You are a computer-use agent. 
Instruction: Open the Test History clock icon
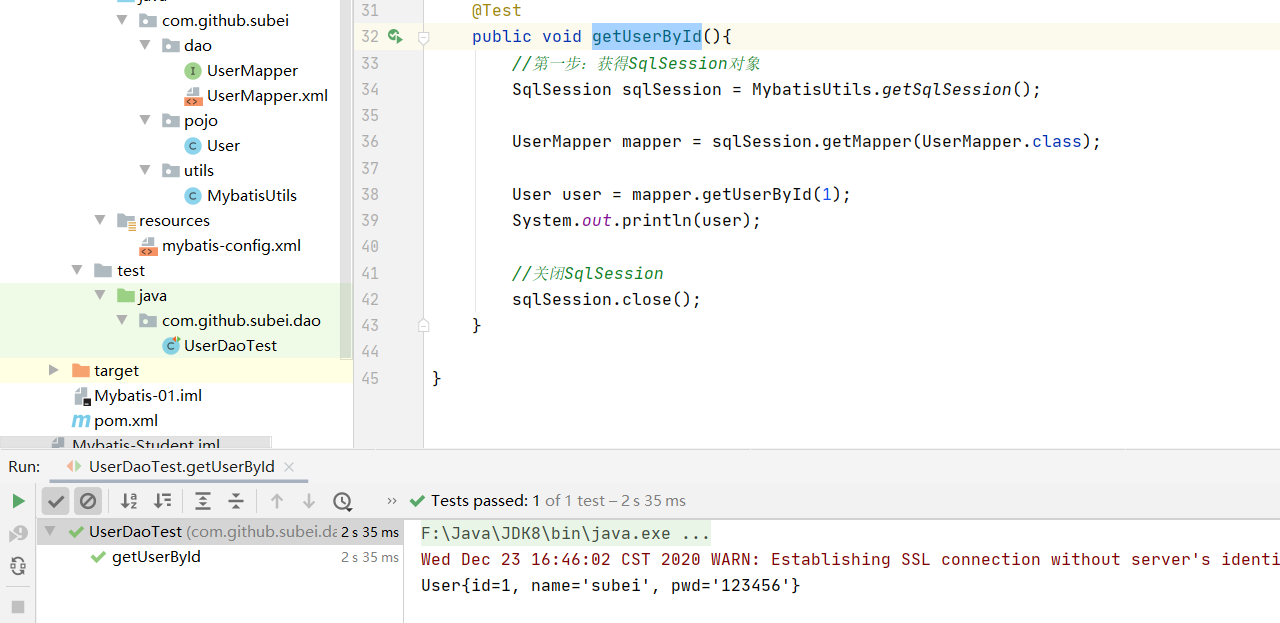[x=342, y=501]
